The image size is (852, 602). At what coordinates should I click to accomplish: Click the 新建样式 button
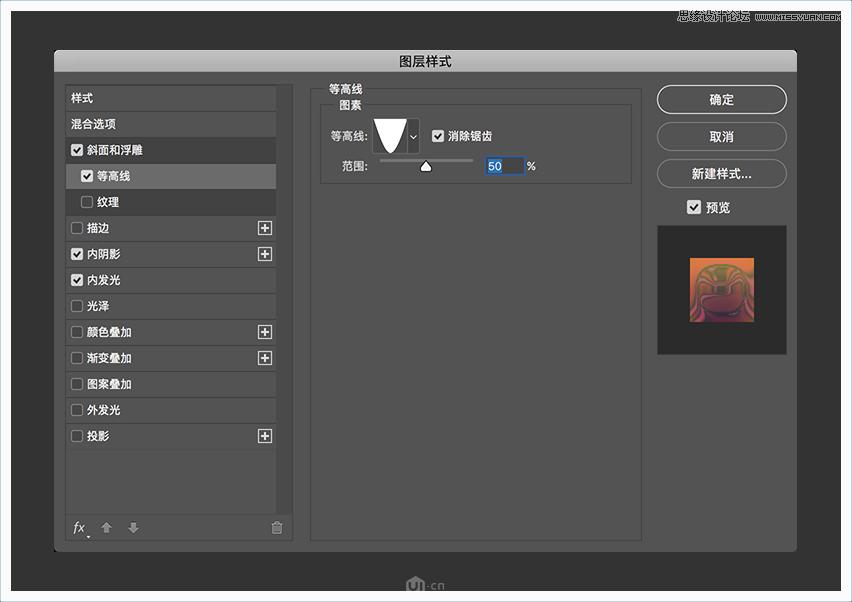(x=721, y=173)
